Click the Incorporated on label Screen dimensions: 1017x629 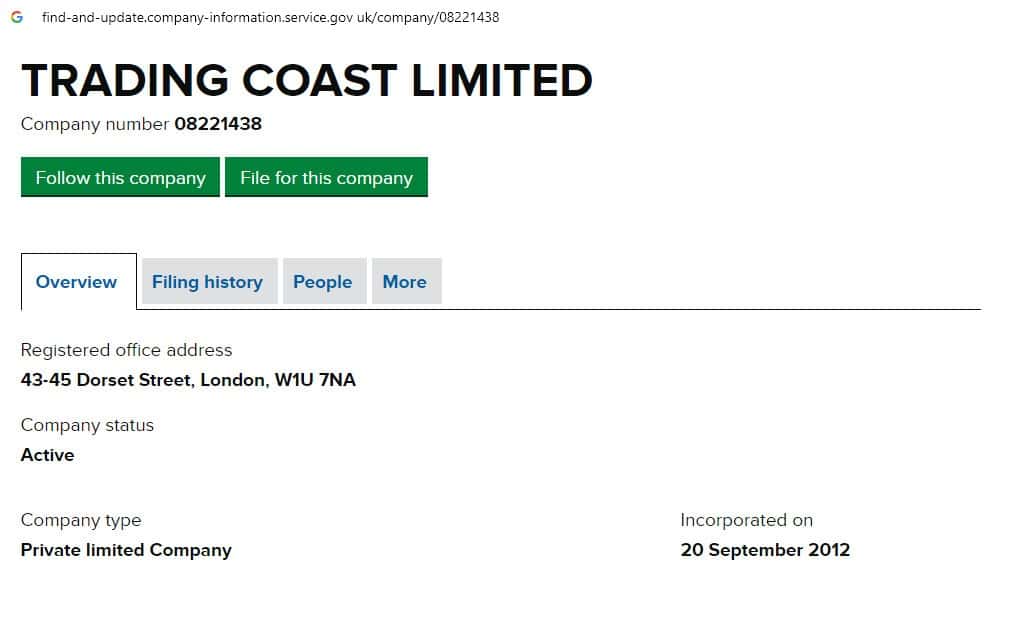tap(746, 520)
